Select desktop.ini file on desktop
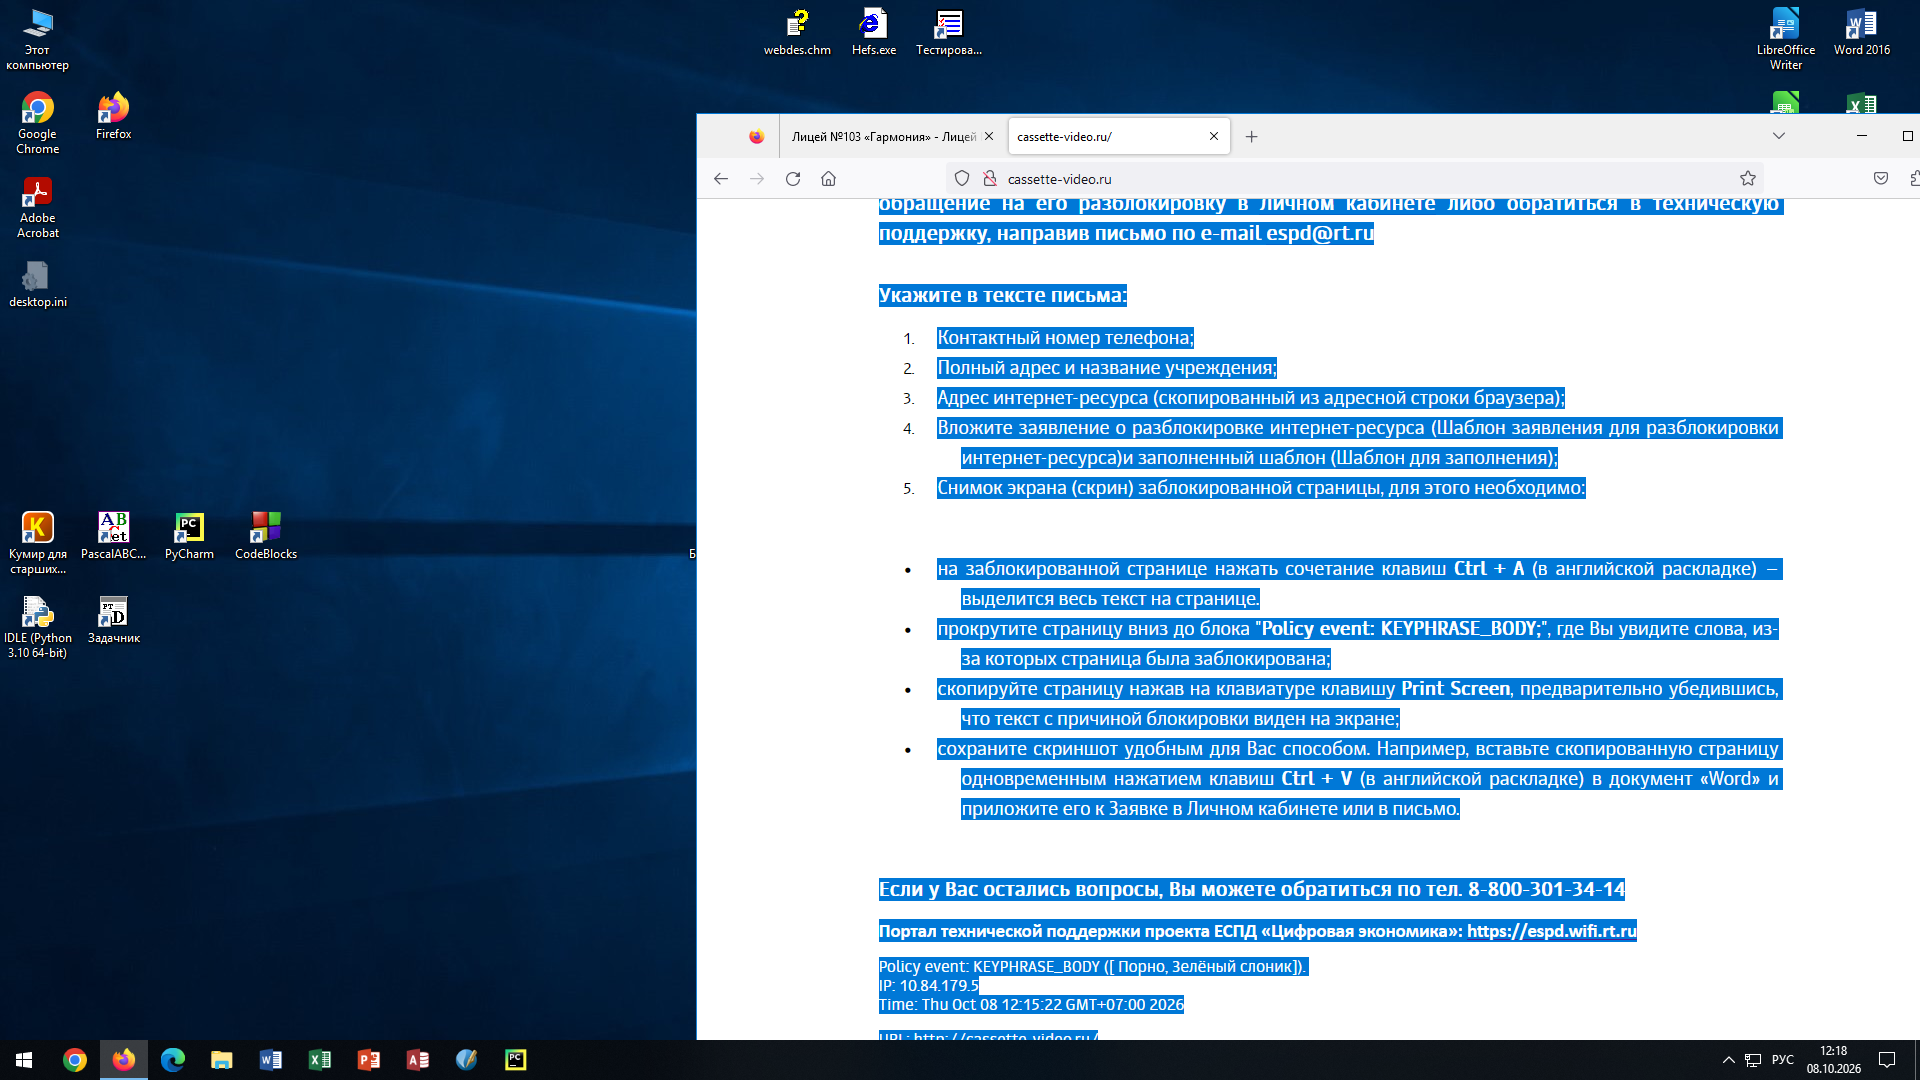1920x1080 pixels. [x=38, y=284]
